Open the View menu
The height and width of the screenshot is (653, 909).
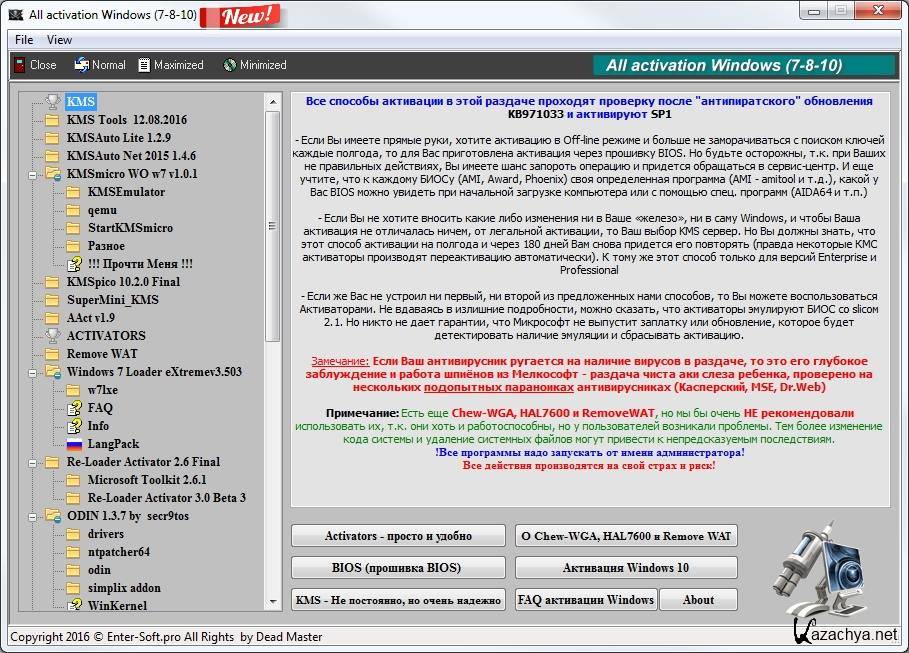click(x=60, y=40)
